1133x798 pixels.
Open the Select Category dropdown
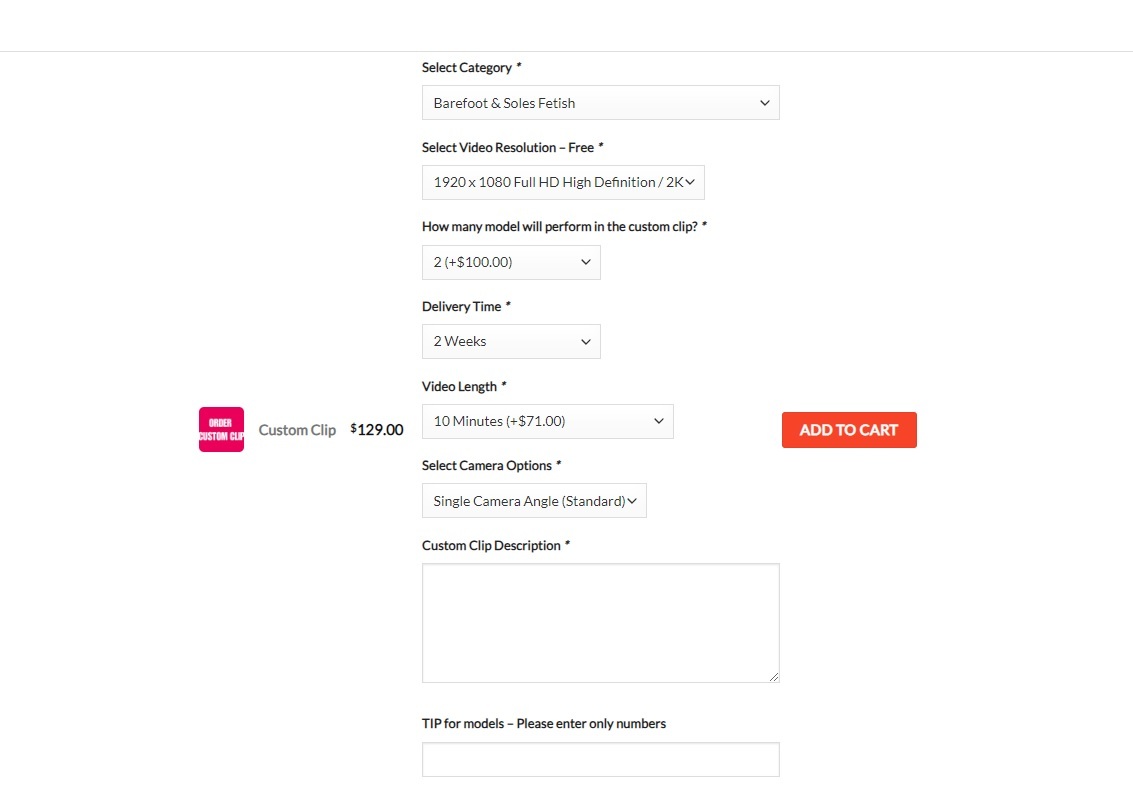600,103
